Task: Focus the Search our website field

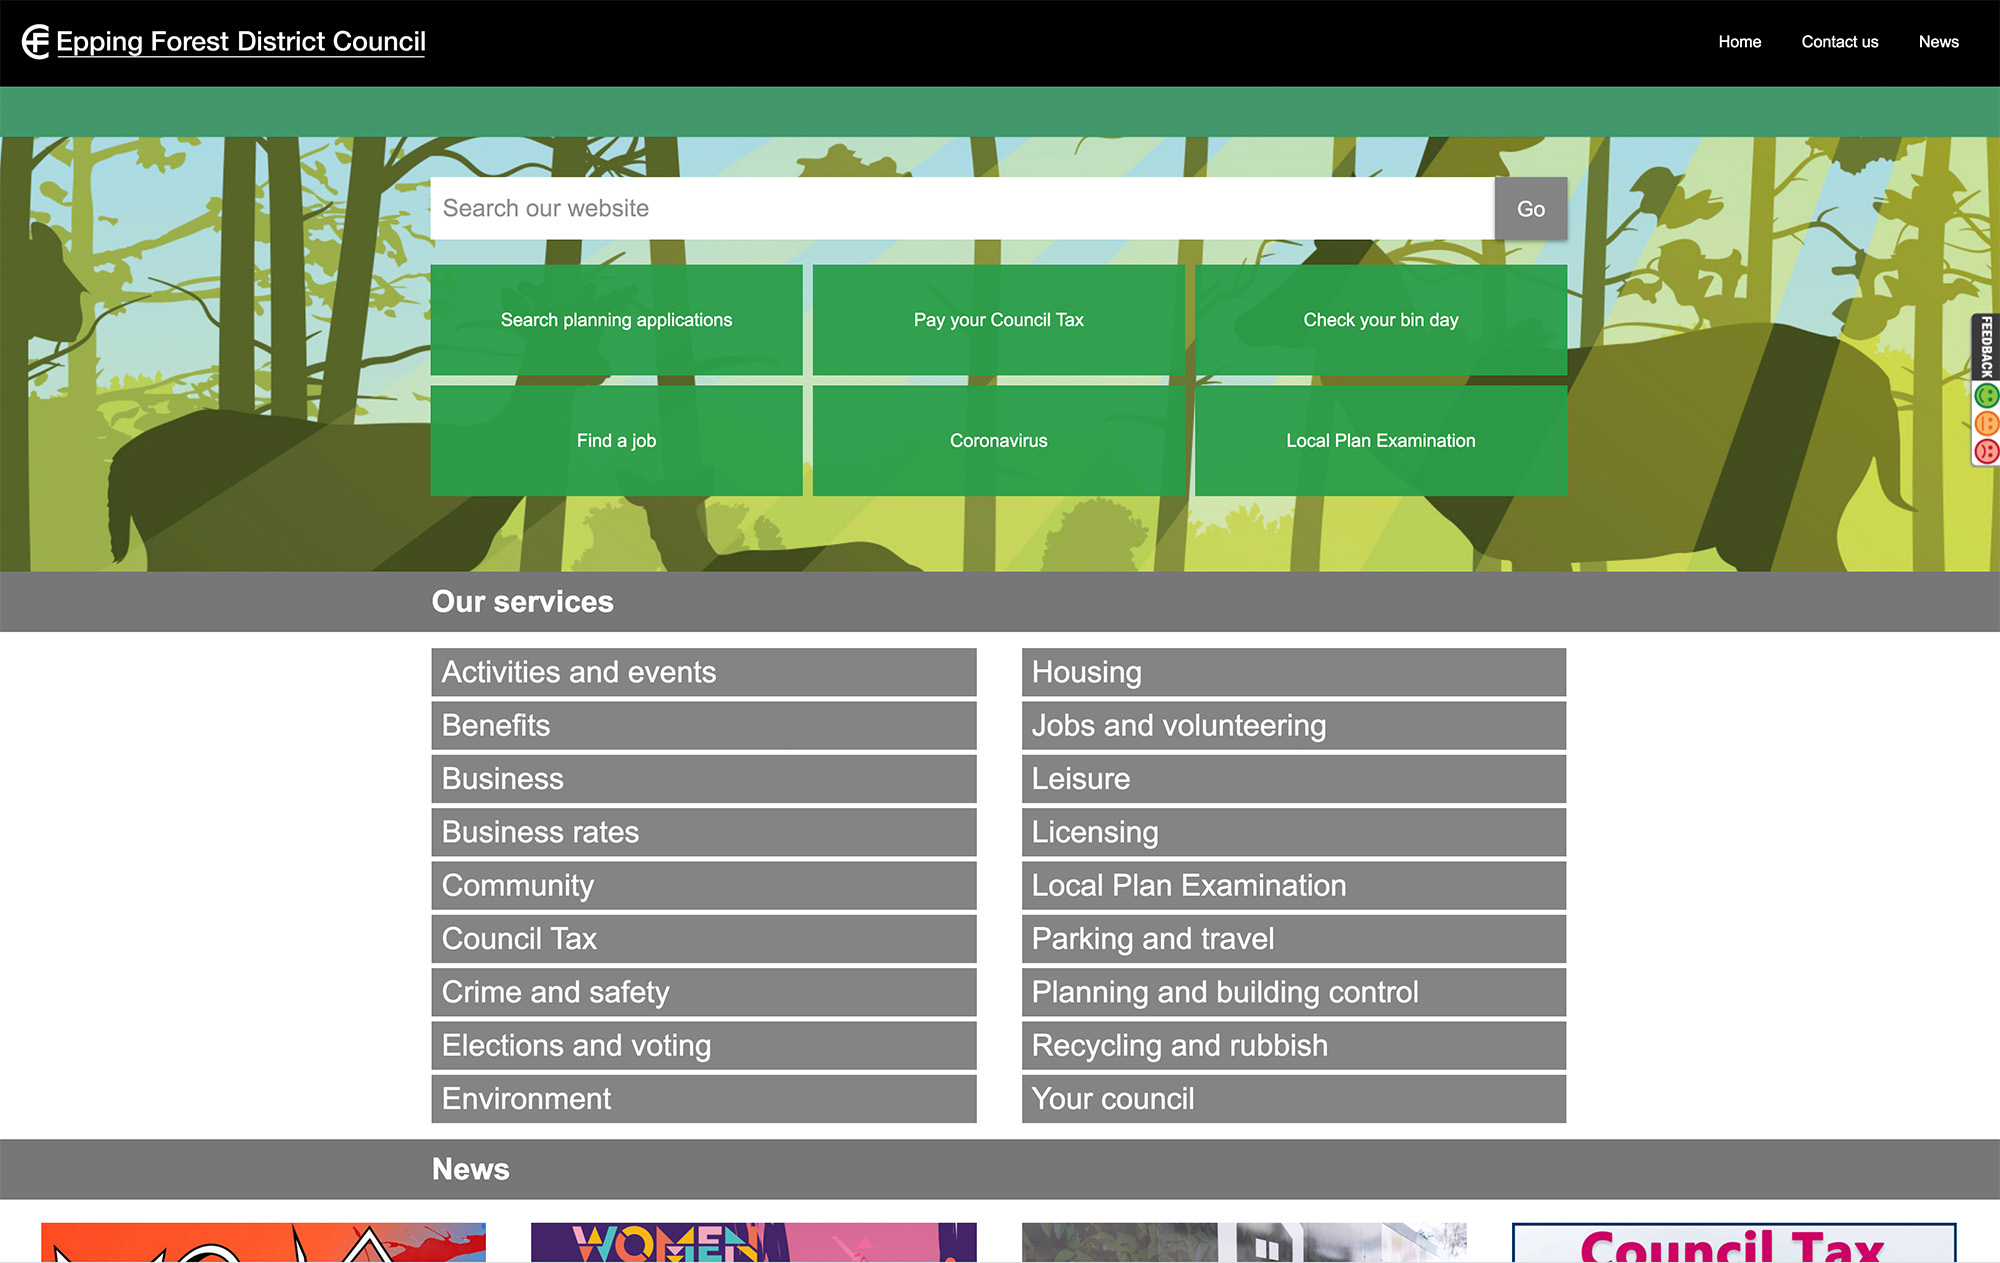Action: [x=961, y=208]
